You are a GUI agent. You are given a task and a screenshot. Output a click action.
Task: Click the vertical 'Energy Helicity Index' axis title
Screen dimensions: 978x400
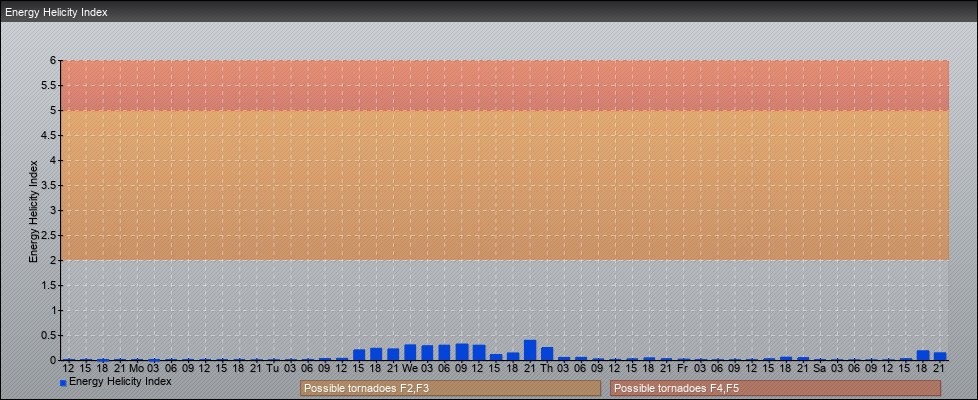click(33, 210)
